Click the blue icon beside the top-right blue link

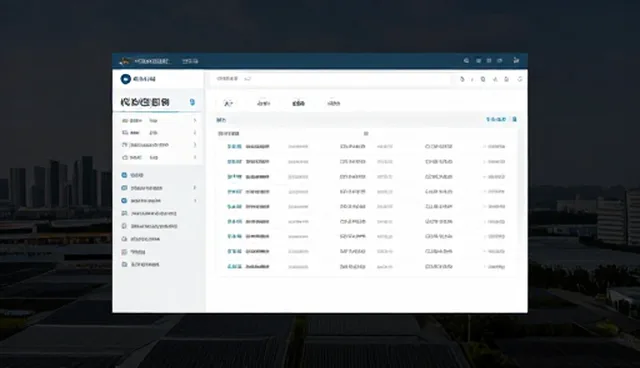point(514,120)
